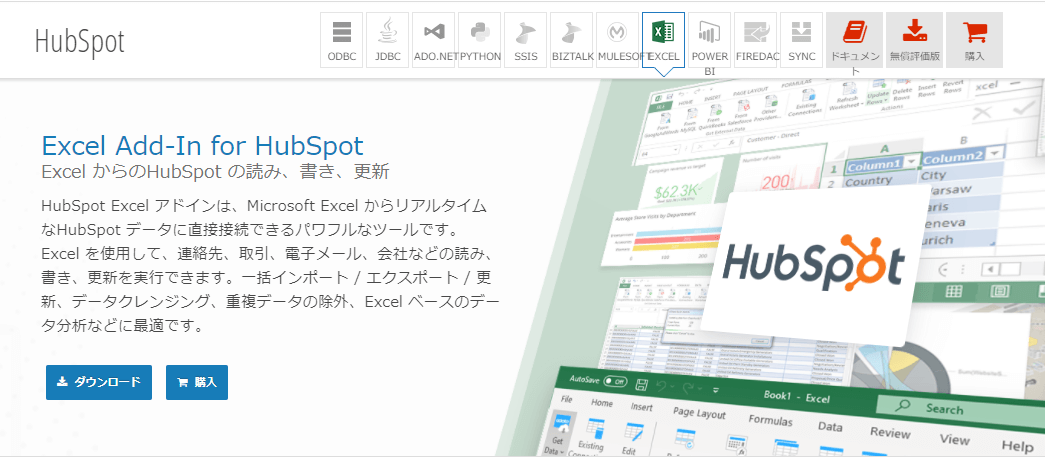Choose the Sync product icon

(x=802, y=40)
